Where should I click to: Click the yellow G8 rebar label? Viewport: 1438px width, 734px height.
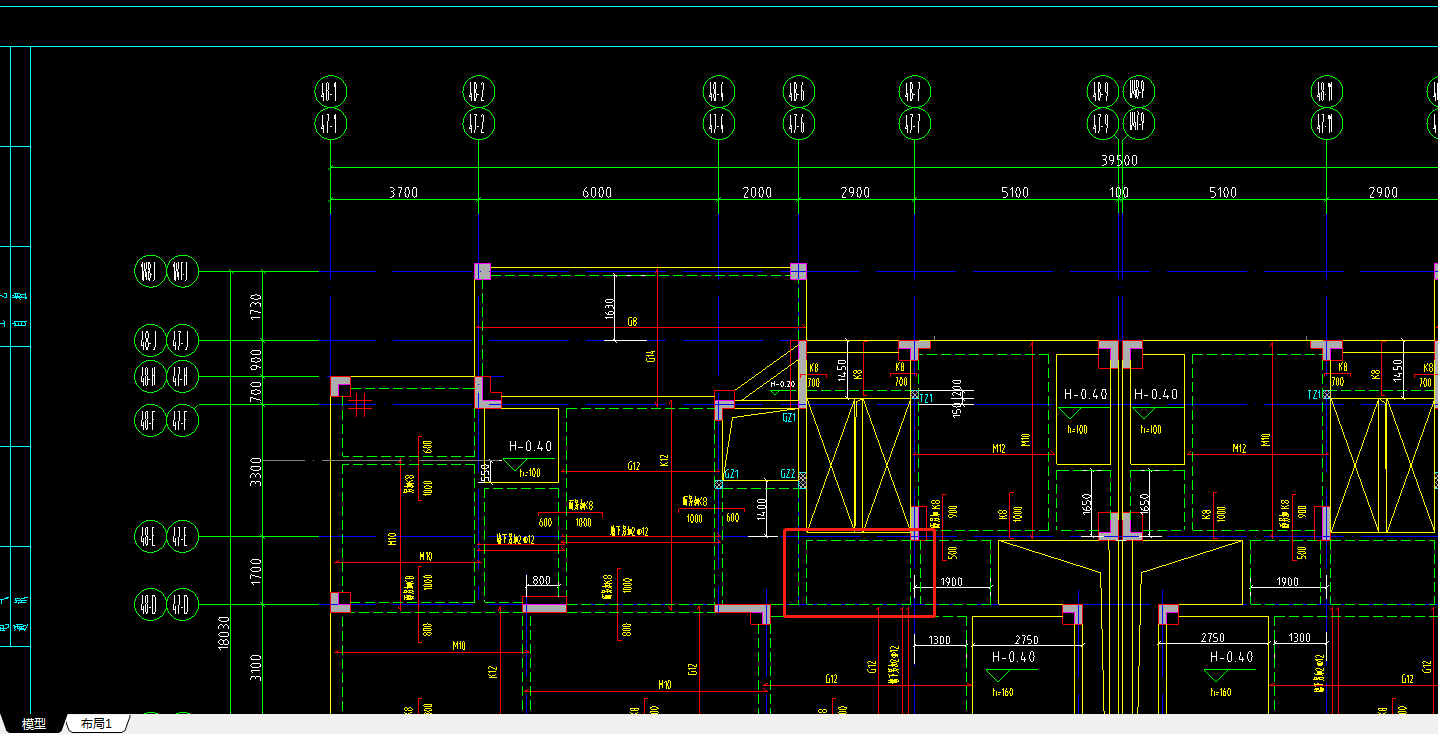(x=632, y=322)
